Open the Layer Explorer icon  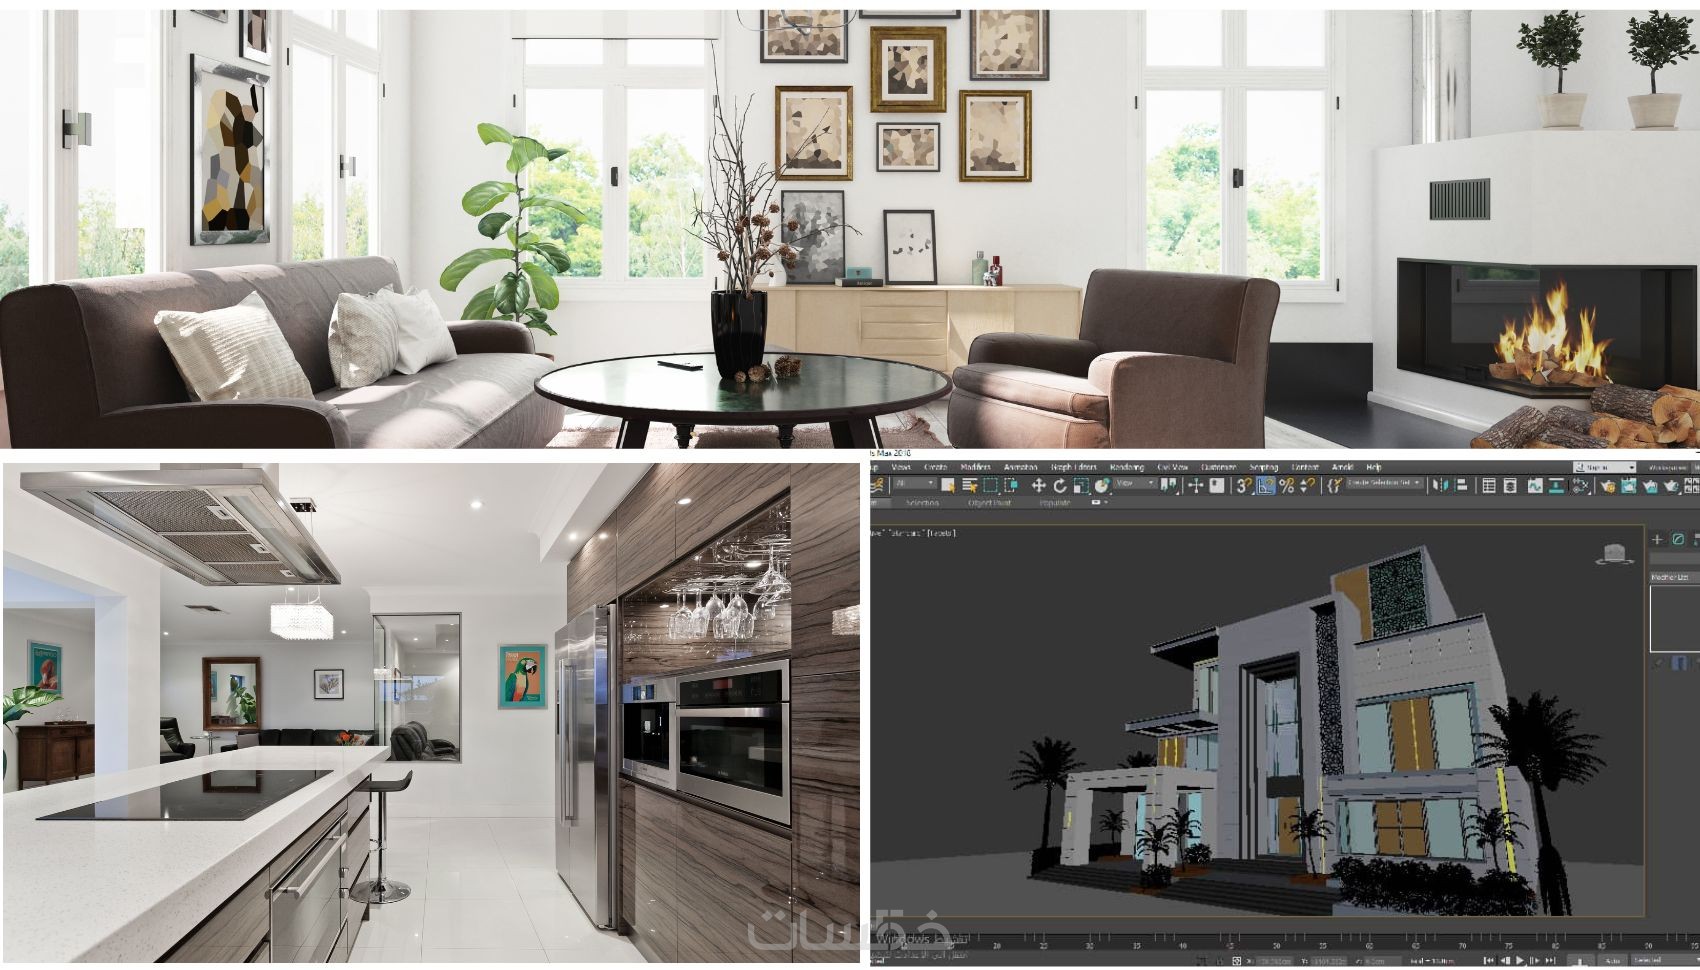1510,485
